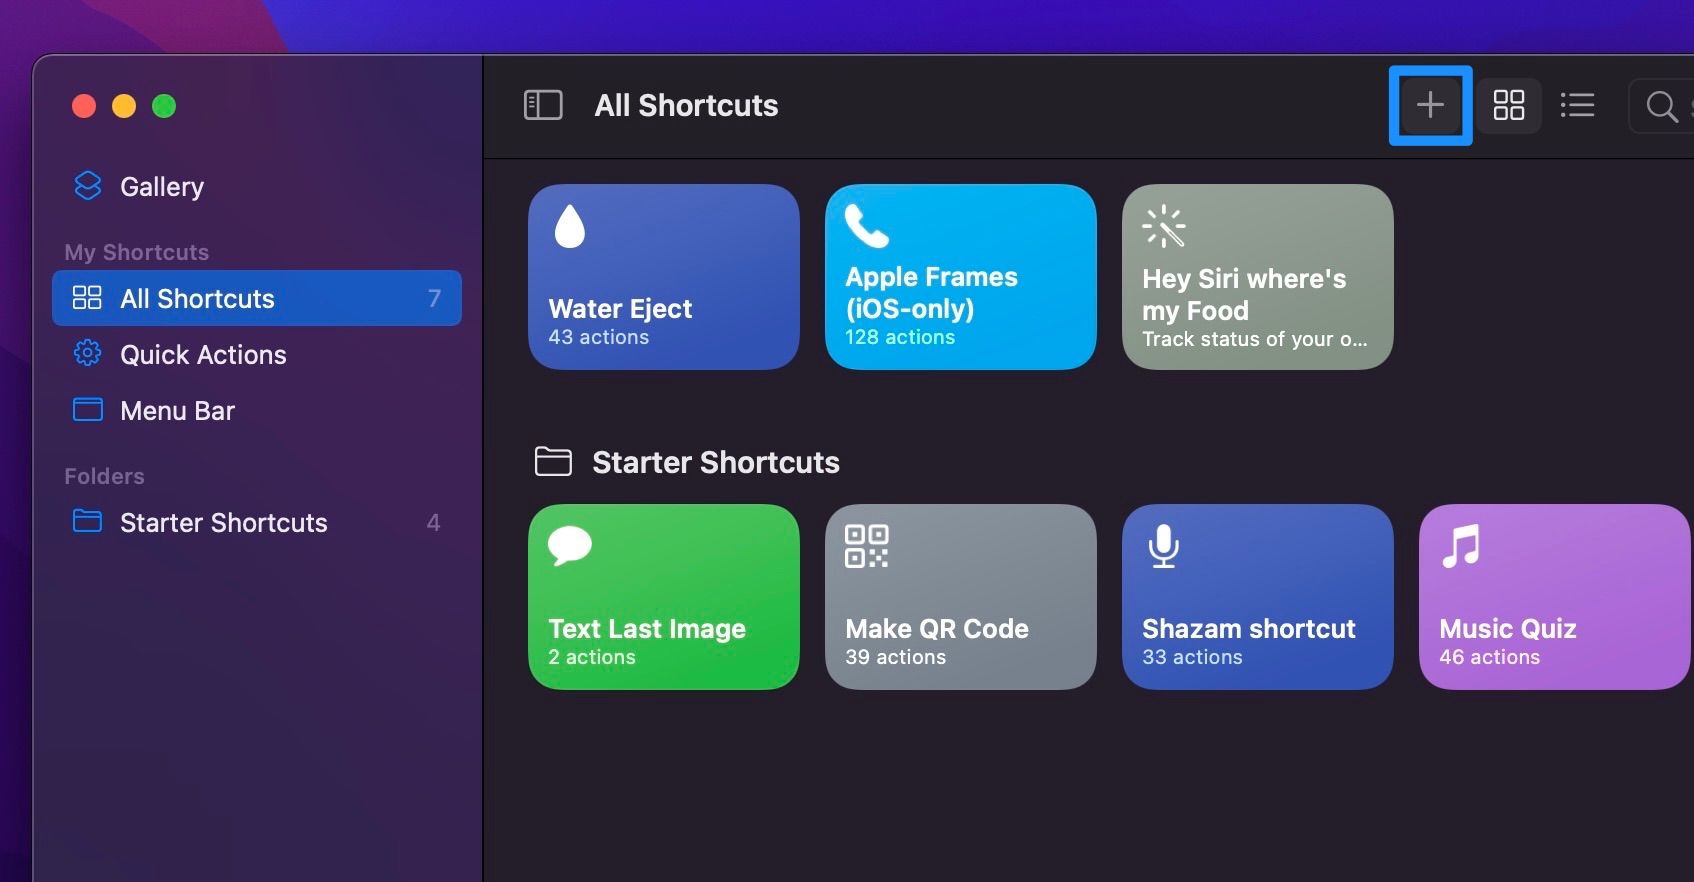The width and height of the screenshot is (1694, 882).
Task: Click the QR code icon on Make QR Code
Action: [x=867, y=546]
